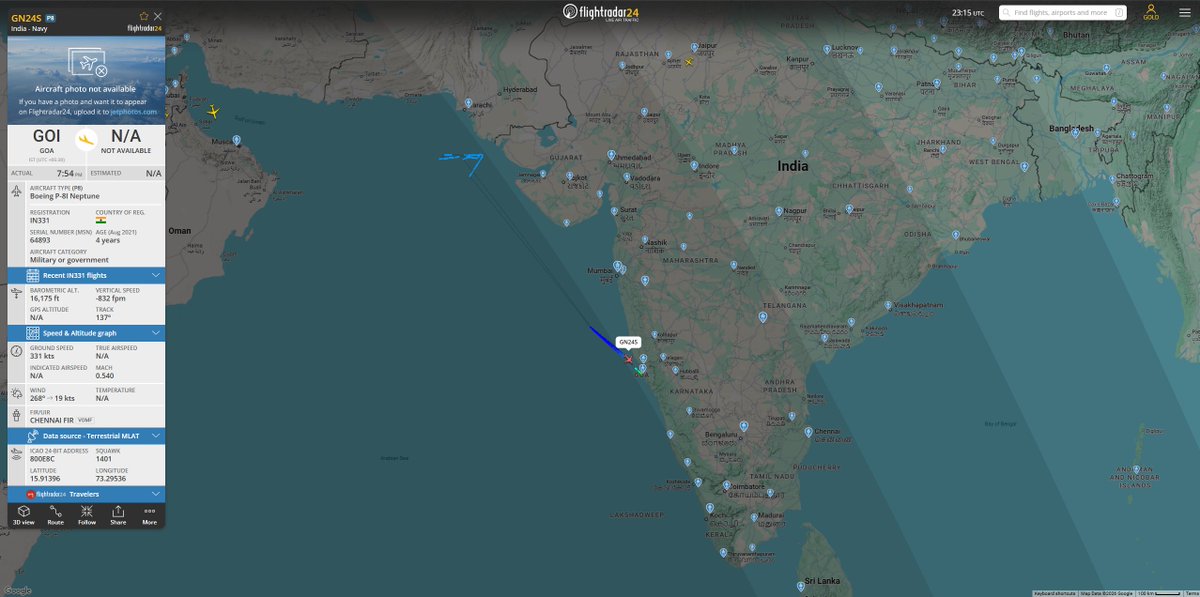
Task: Click the IN331 registration value
Action: [x=39, y=221]
